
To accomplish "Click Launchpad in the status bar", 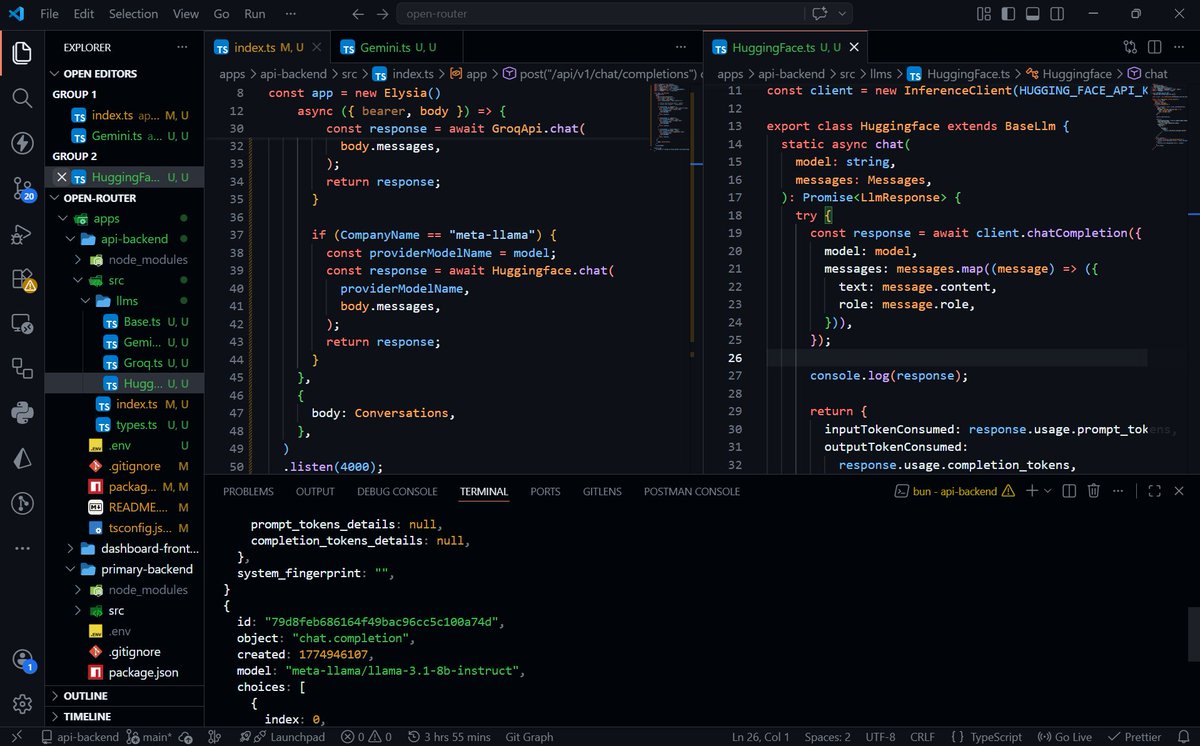I will coord(289,737).
